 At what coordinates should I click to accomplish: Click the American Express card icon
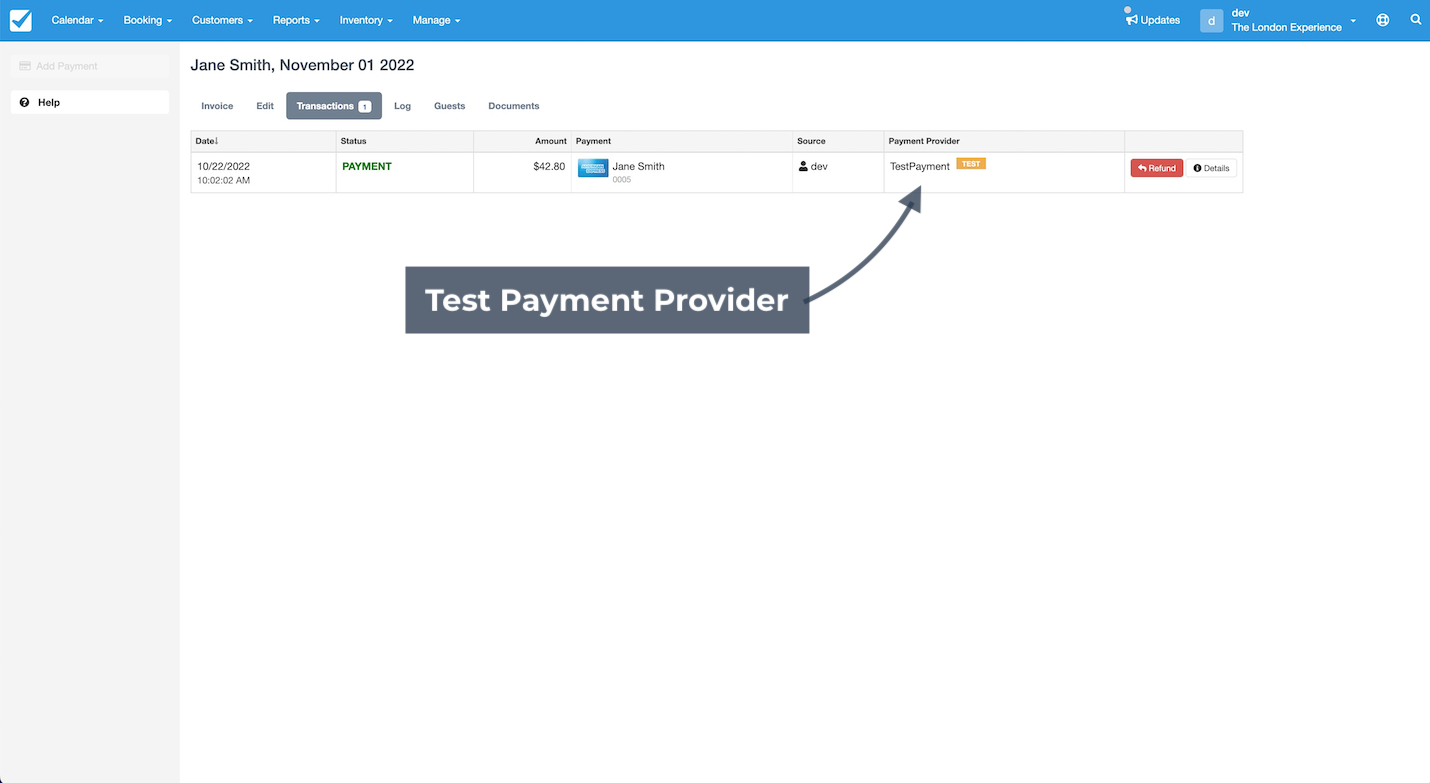click(x=593, y=168)
